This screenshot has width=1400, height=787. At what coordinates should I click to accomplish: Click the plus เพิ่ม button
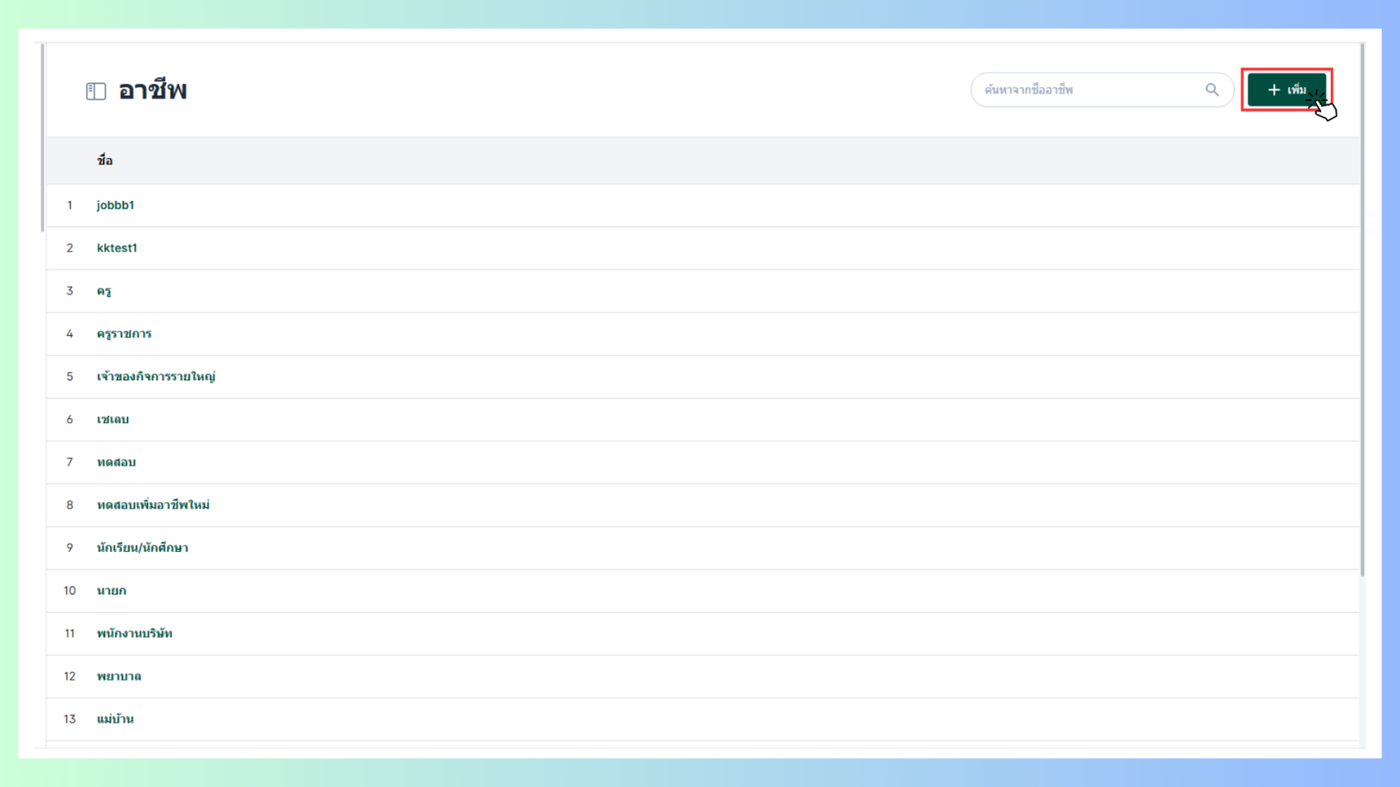[x=1287, y=90]
